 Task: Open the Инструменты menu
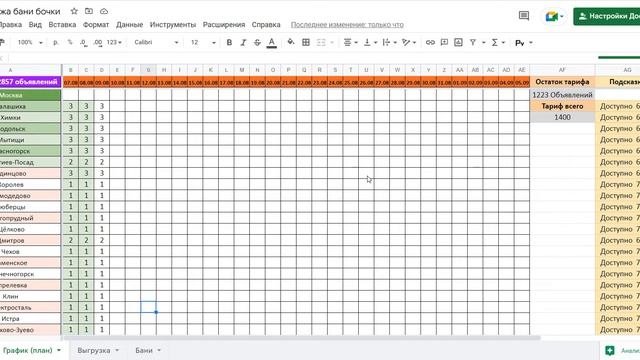pos(173,24)
